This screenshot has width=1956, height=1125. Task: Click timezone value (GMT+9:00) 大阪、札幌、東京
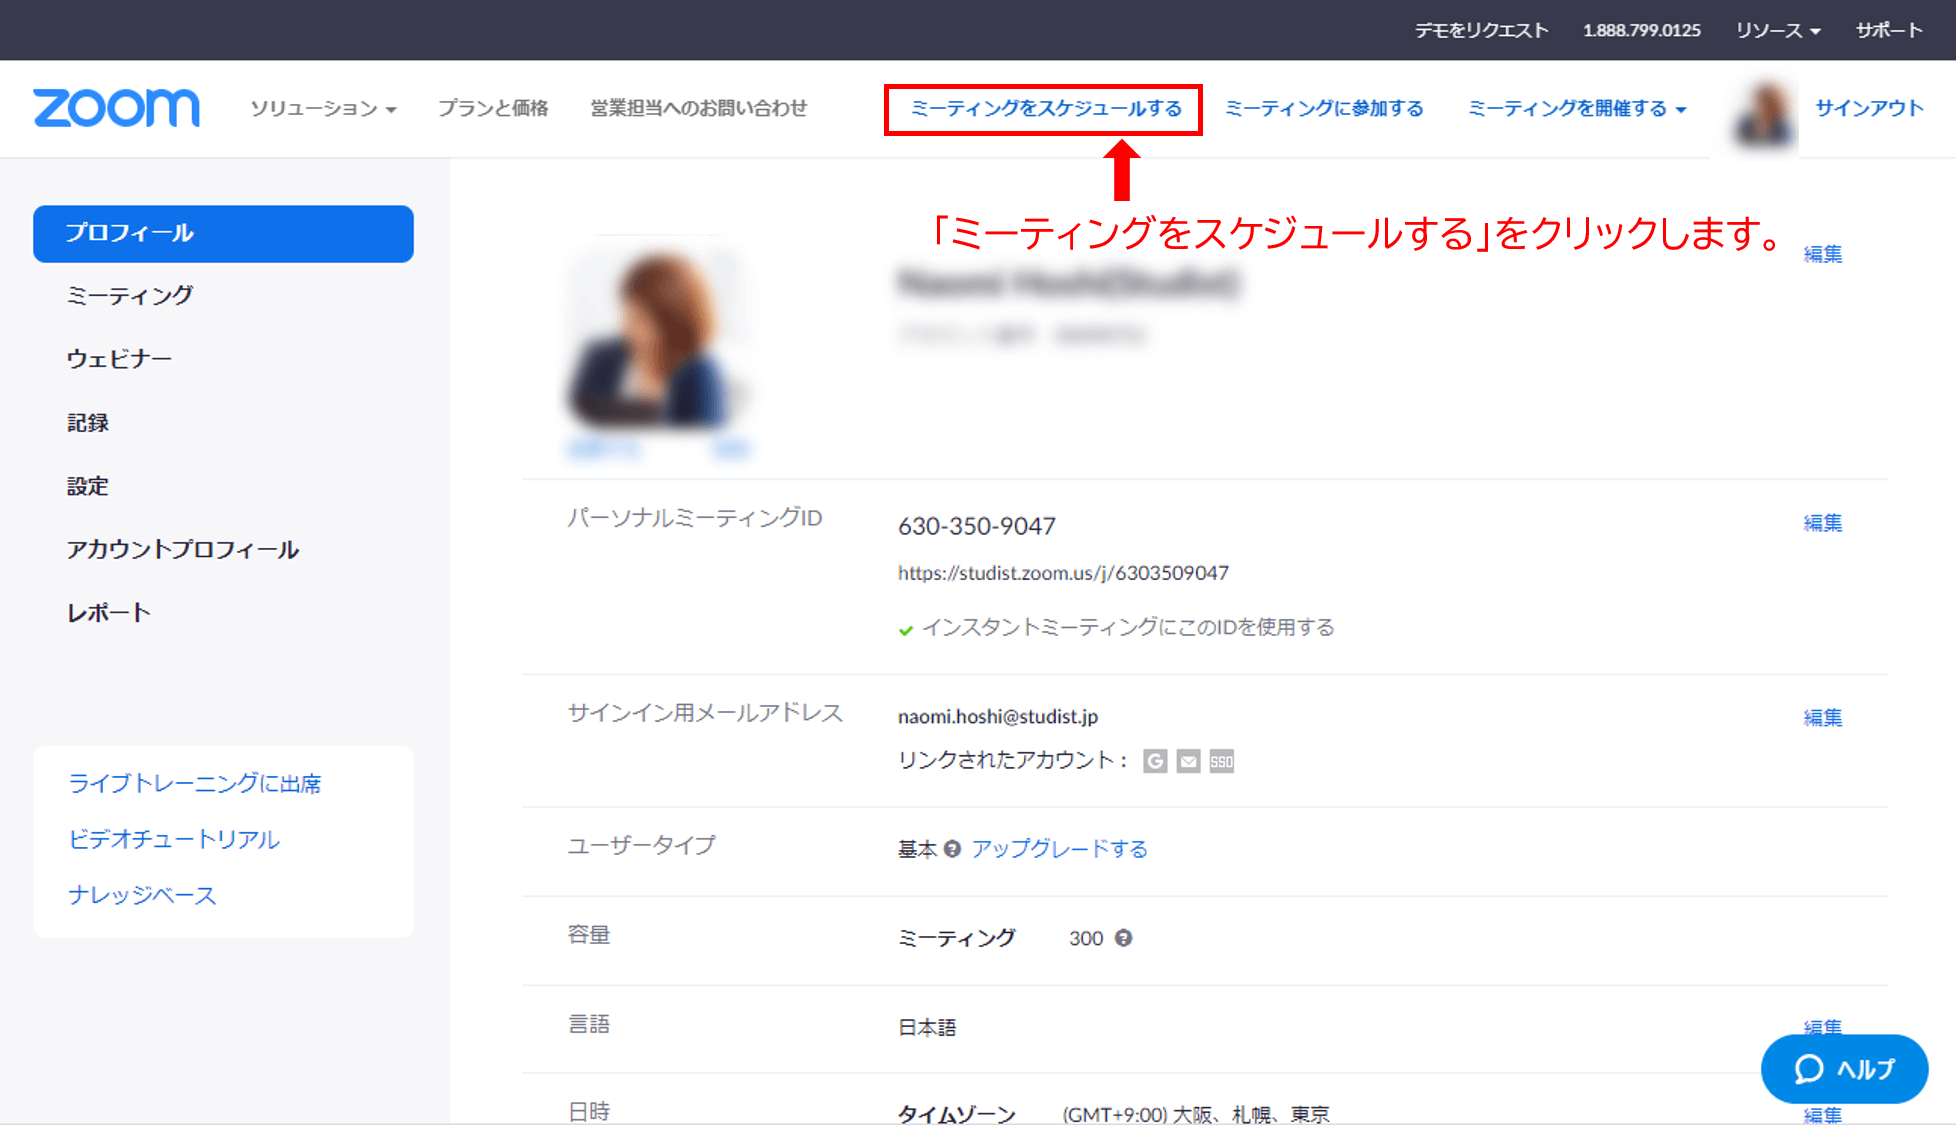pyautogui.click(x=1196, y=1115)
